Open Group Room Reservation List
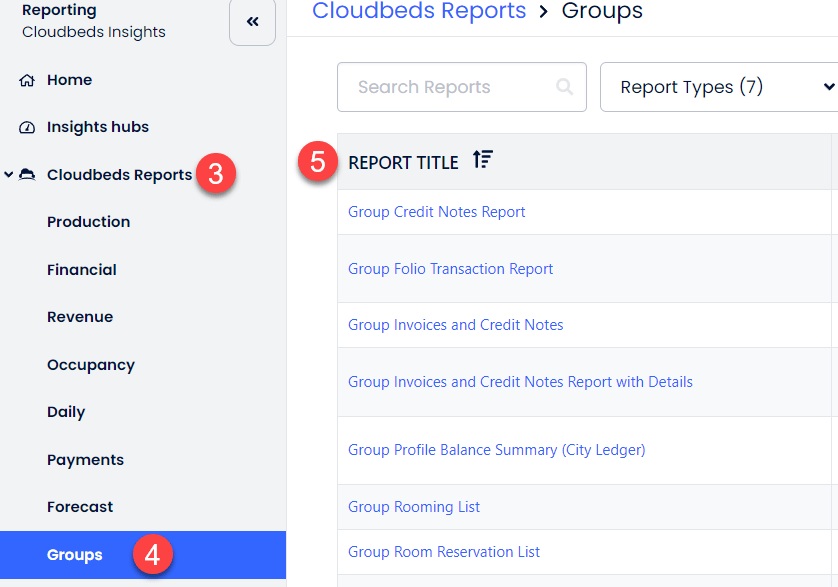Image resolution: width=838 pixels, height=587 pixels. (x=443, y=552)
